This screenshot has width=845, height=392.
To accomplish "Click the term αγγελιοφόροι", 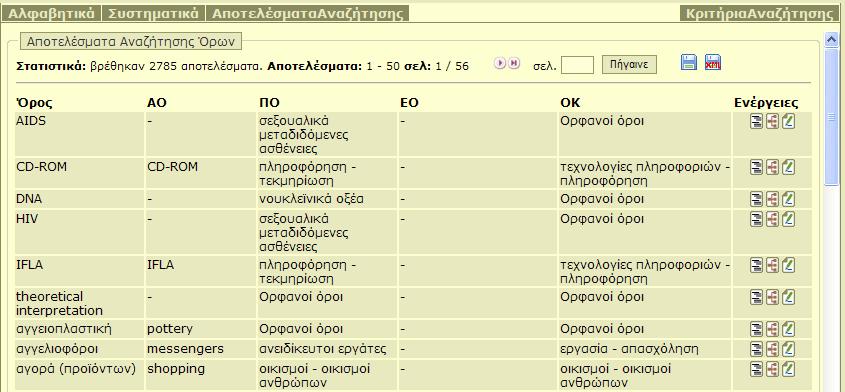I will 57,349.
